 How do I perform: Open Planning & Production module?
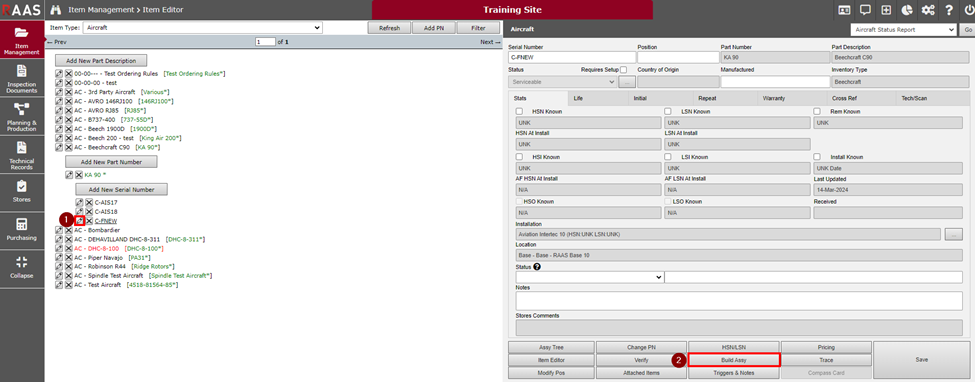pyautogui.click(x=22, y=116)
